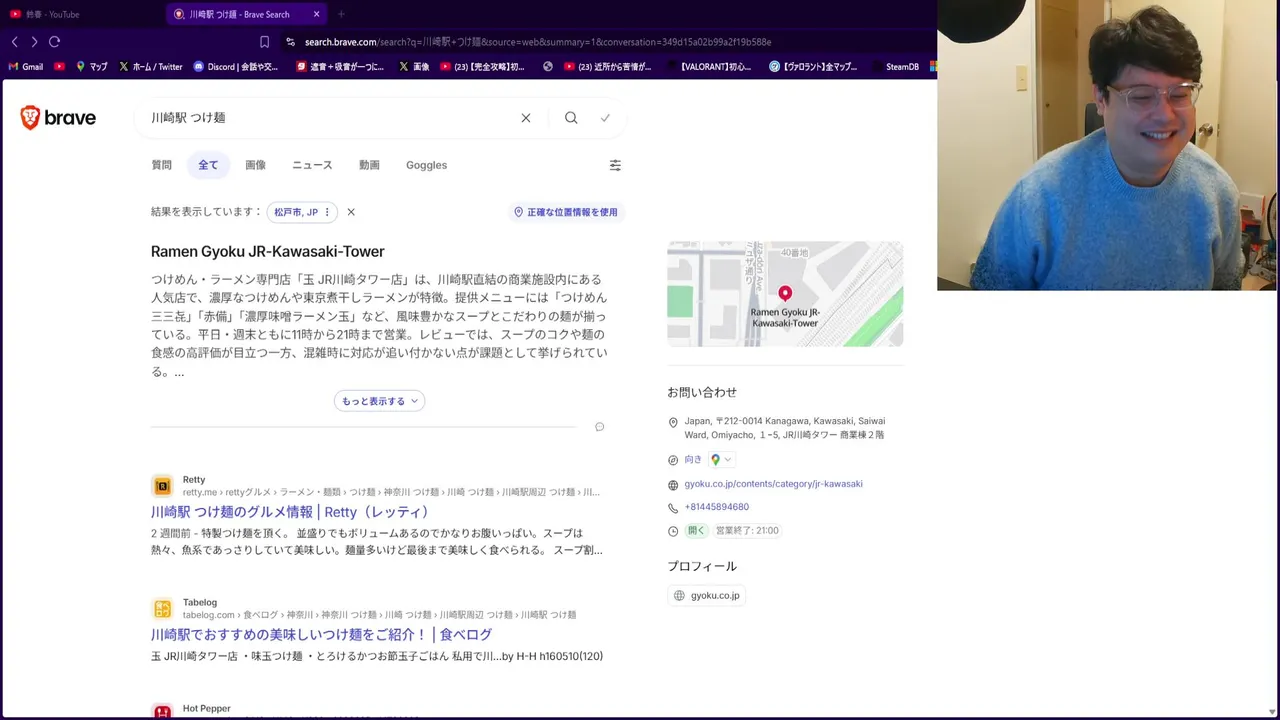Image resolution: width=1280 pixels, height=720 pixels.
Task: Expand opening hours next to 開く
Action: (x=747, y=531)
